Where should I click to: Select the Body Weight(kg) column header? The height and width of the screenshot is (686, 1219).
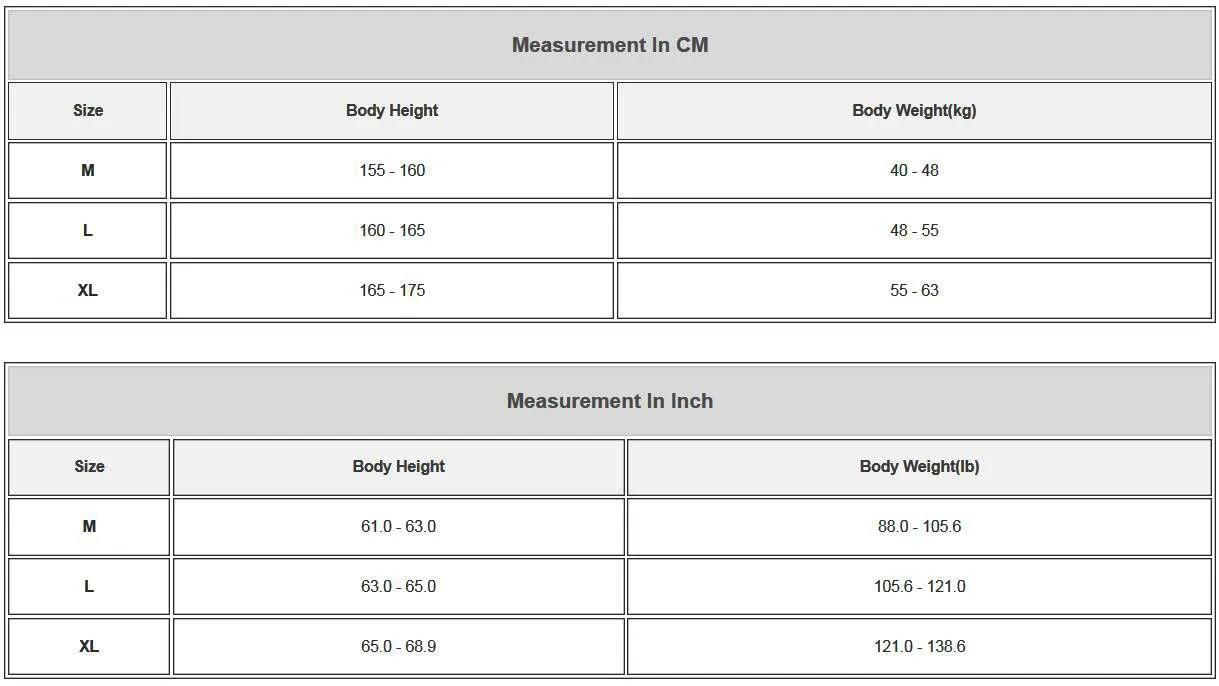click(x=914, y=110)
